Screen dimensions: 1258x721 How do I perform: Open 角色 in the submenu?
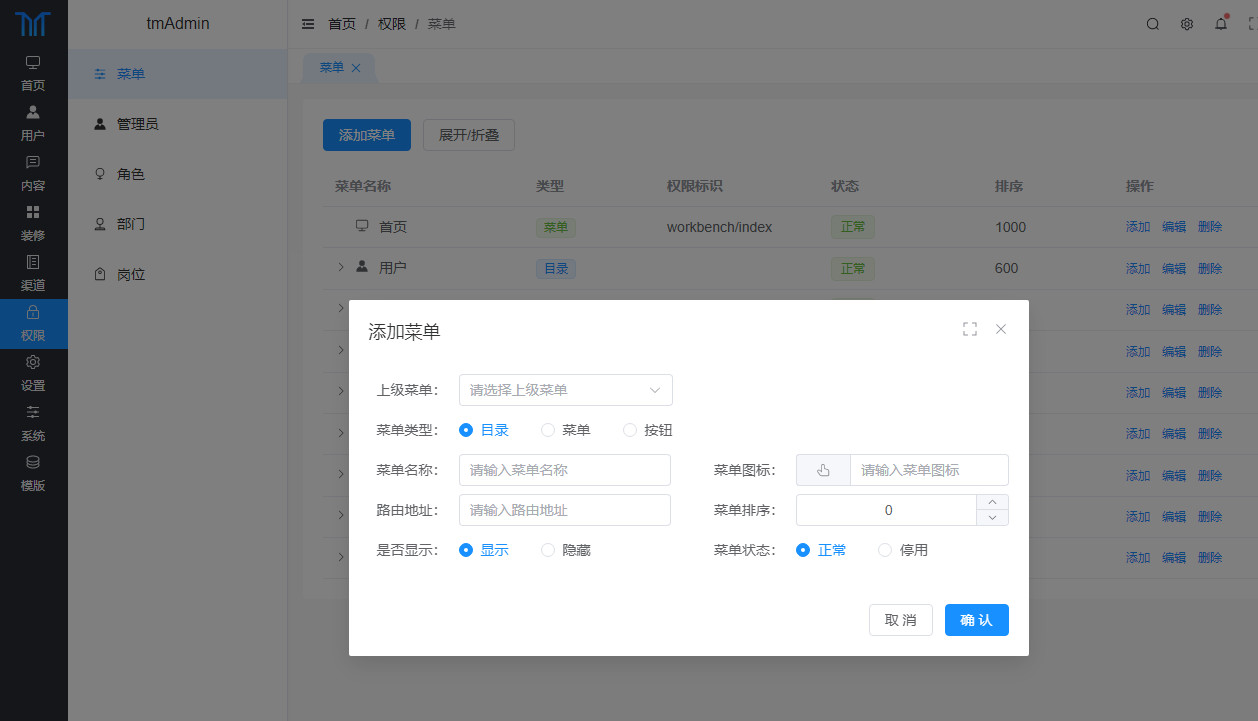click(x=130, y=174)
